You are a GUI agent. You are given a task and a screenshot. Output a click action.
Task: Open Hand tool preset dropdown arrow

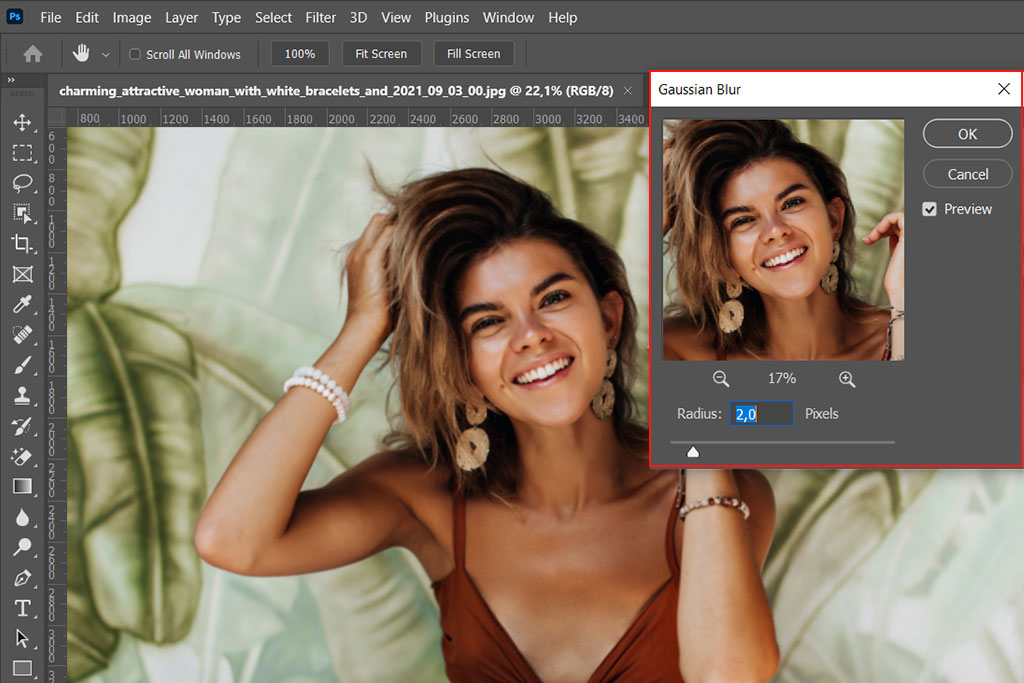(106, 55)
